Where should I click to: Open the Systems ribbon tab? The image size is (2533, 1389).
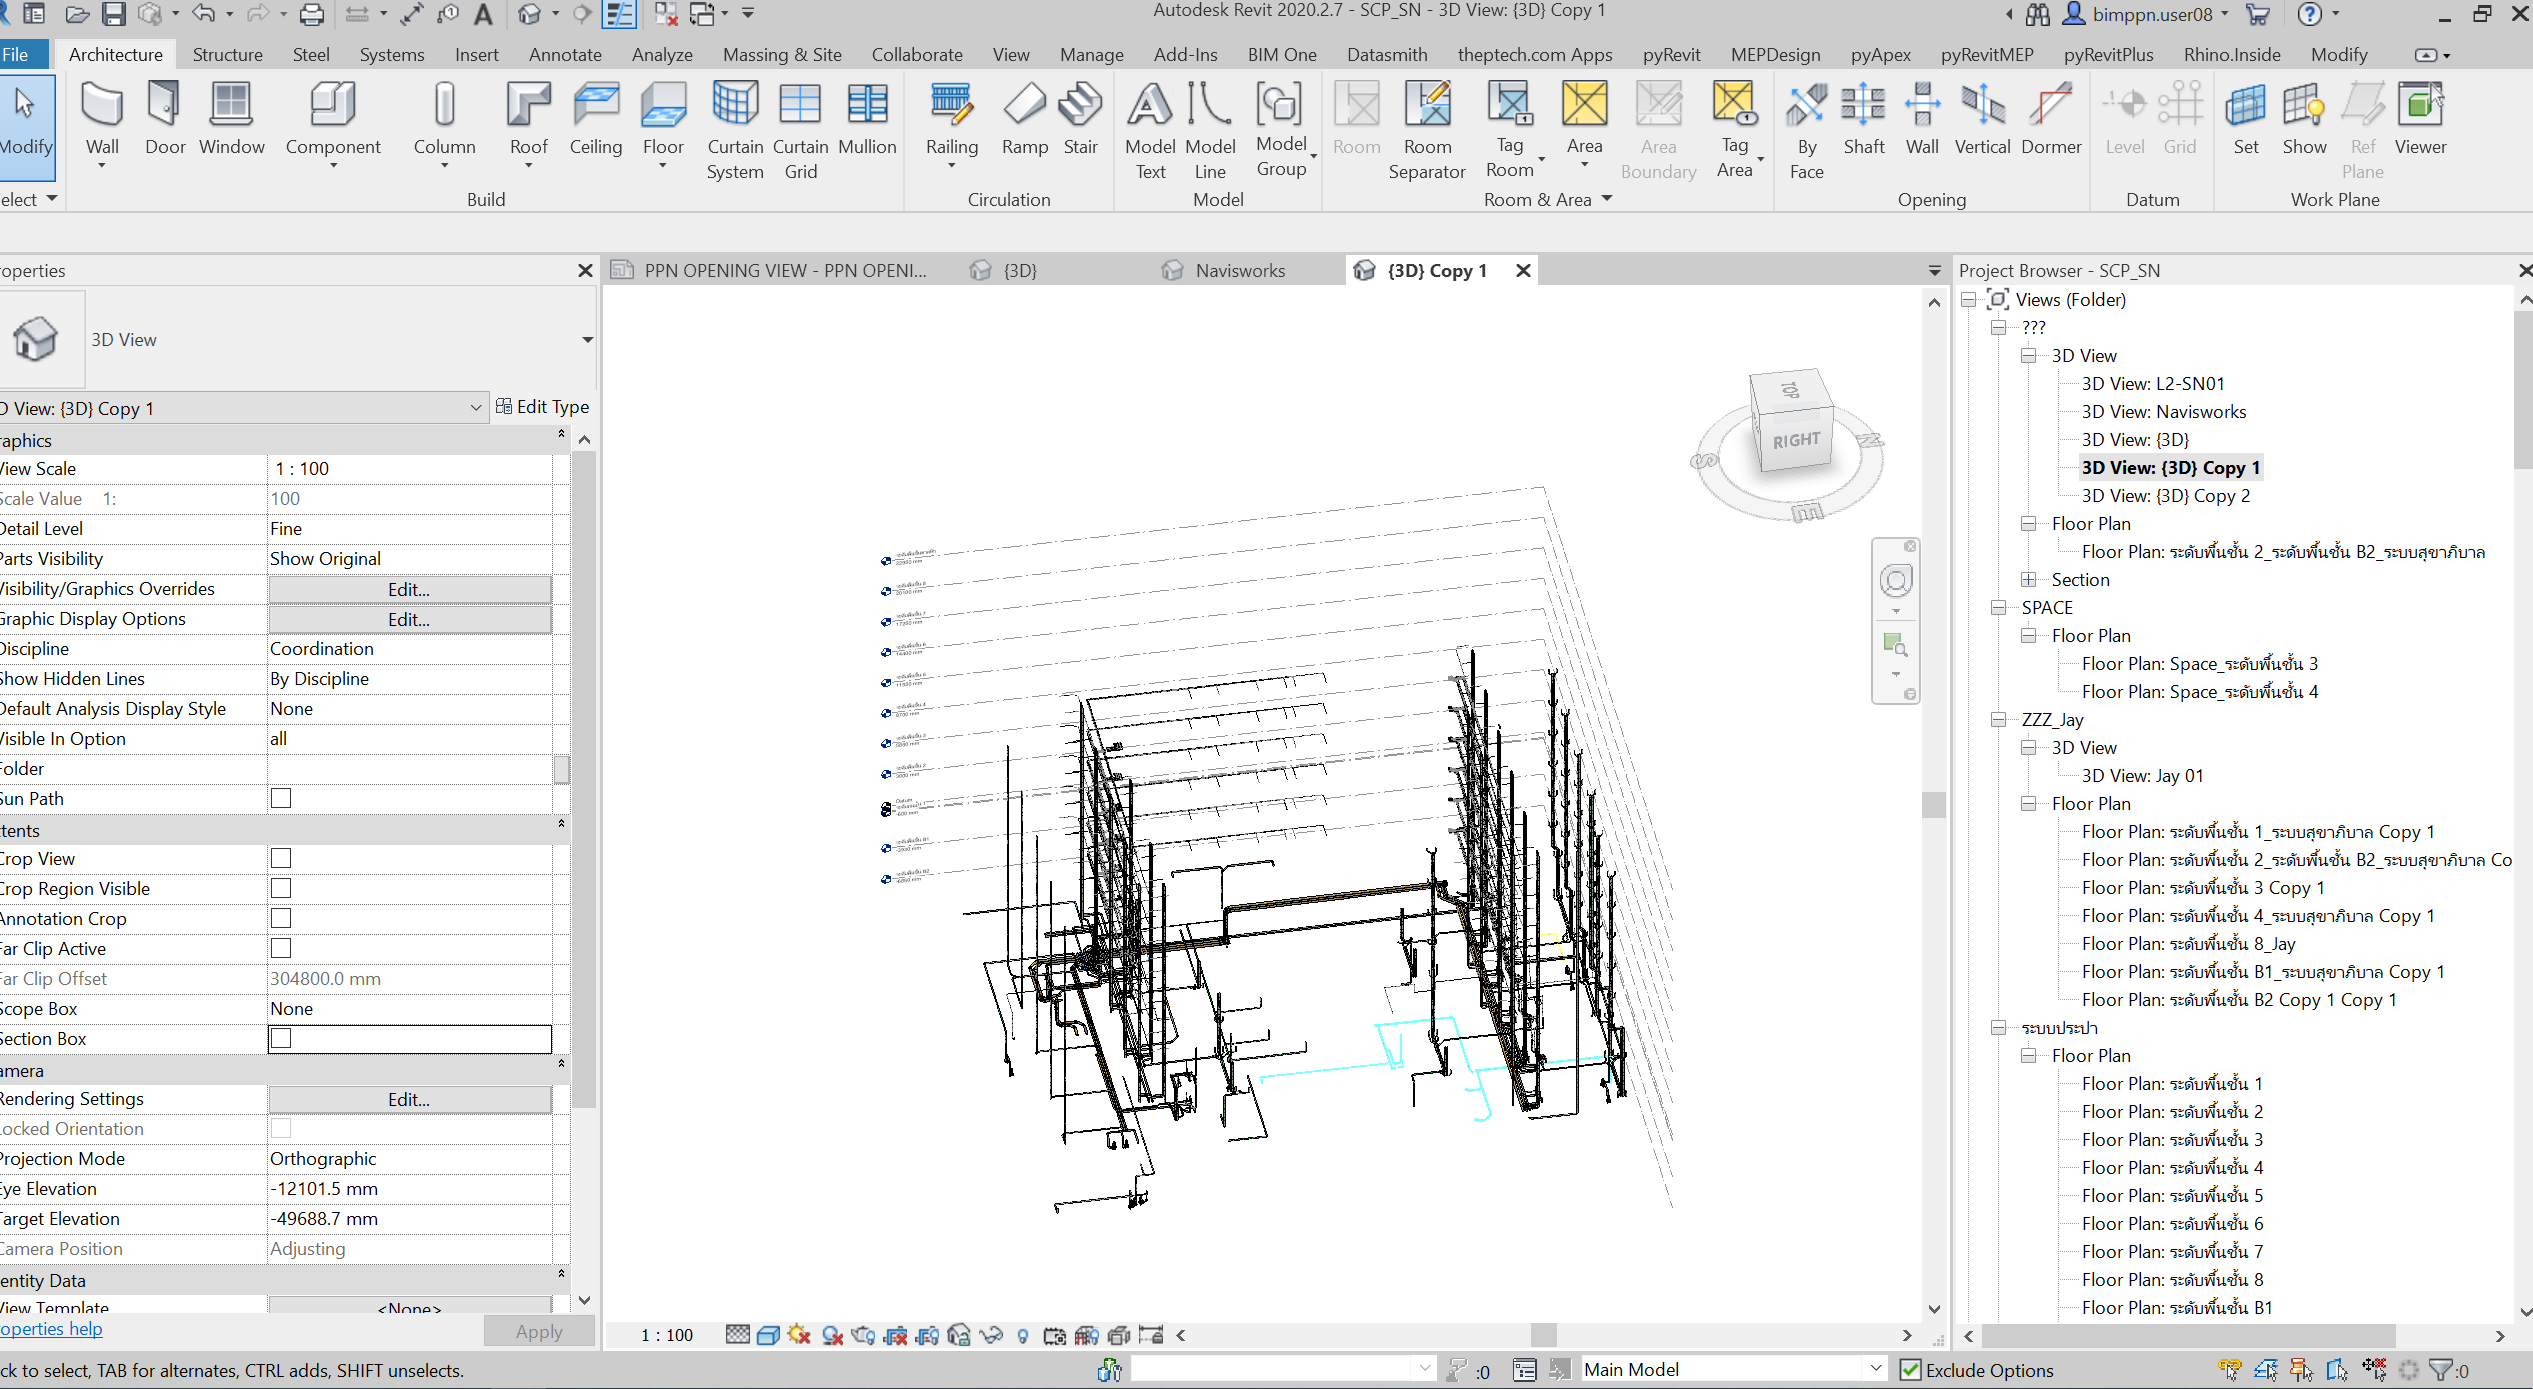click(391, 54)
